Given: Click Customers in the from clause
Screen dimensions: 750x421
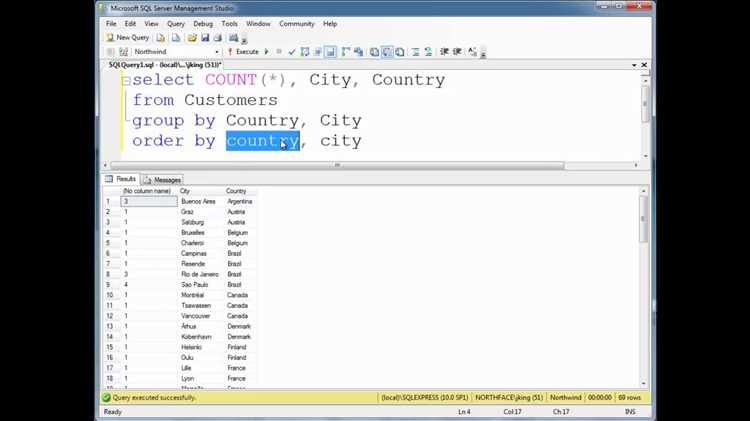Looking at the screenshot, I should [x=231, y=100].
